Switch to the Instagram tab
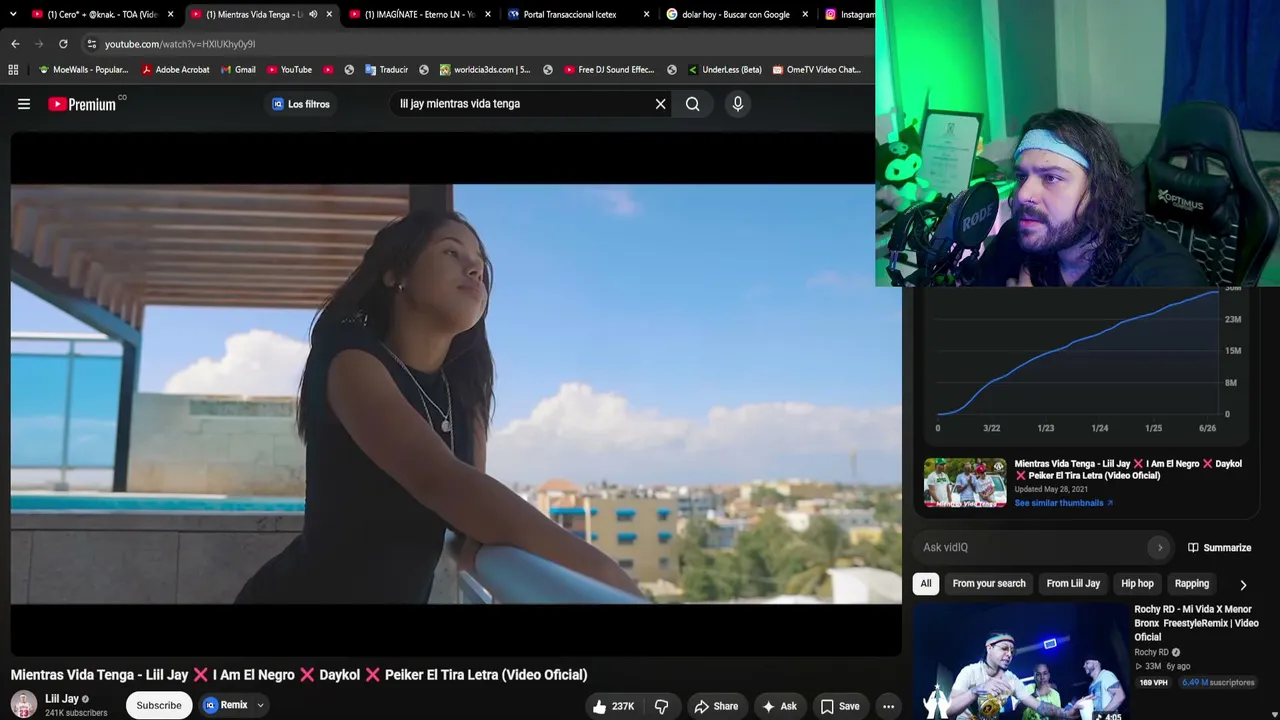The height and width of the screenshot is (720, 1280). [848, 14]
